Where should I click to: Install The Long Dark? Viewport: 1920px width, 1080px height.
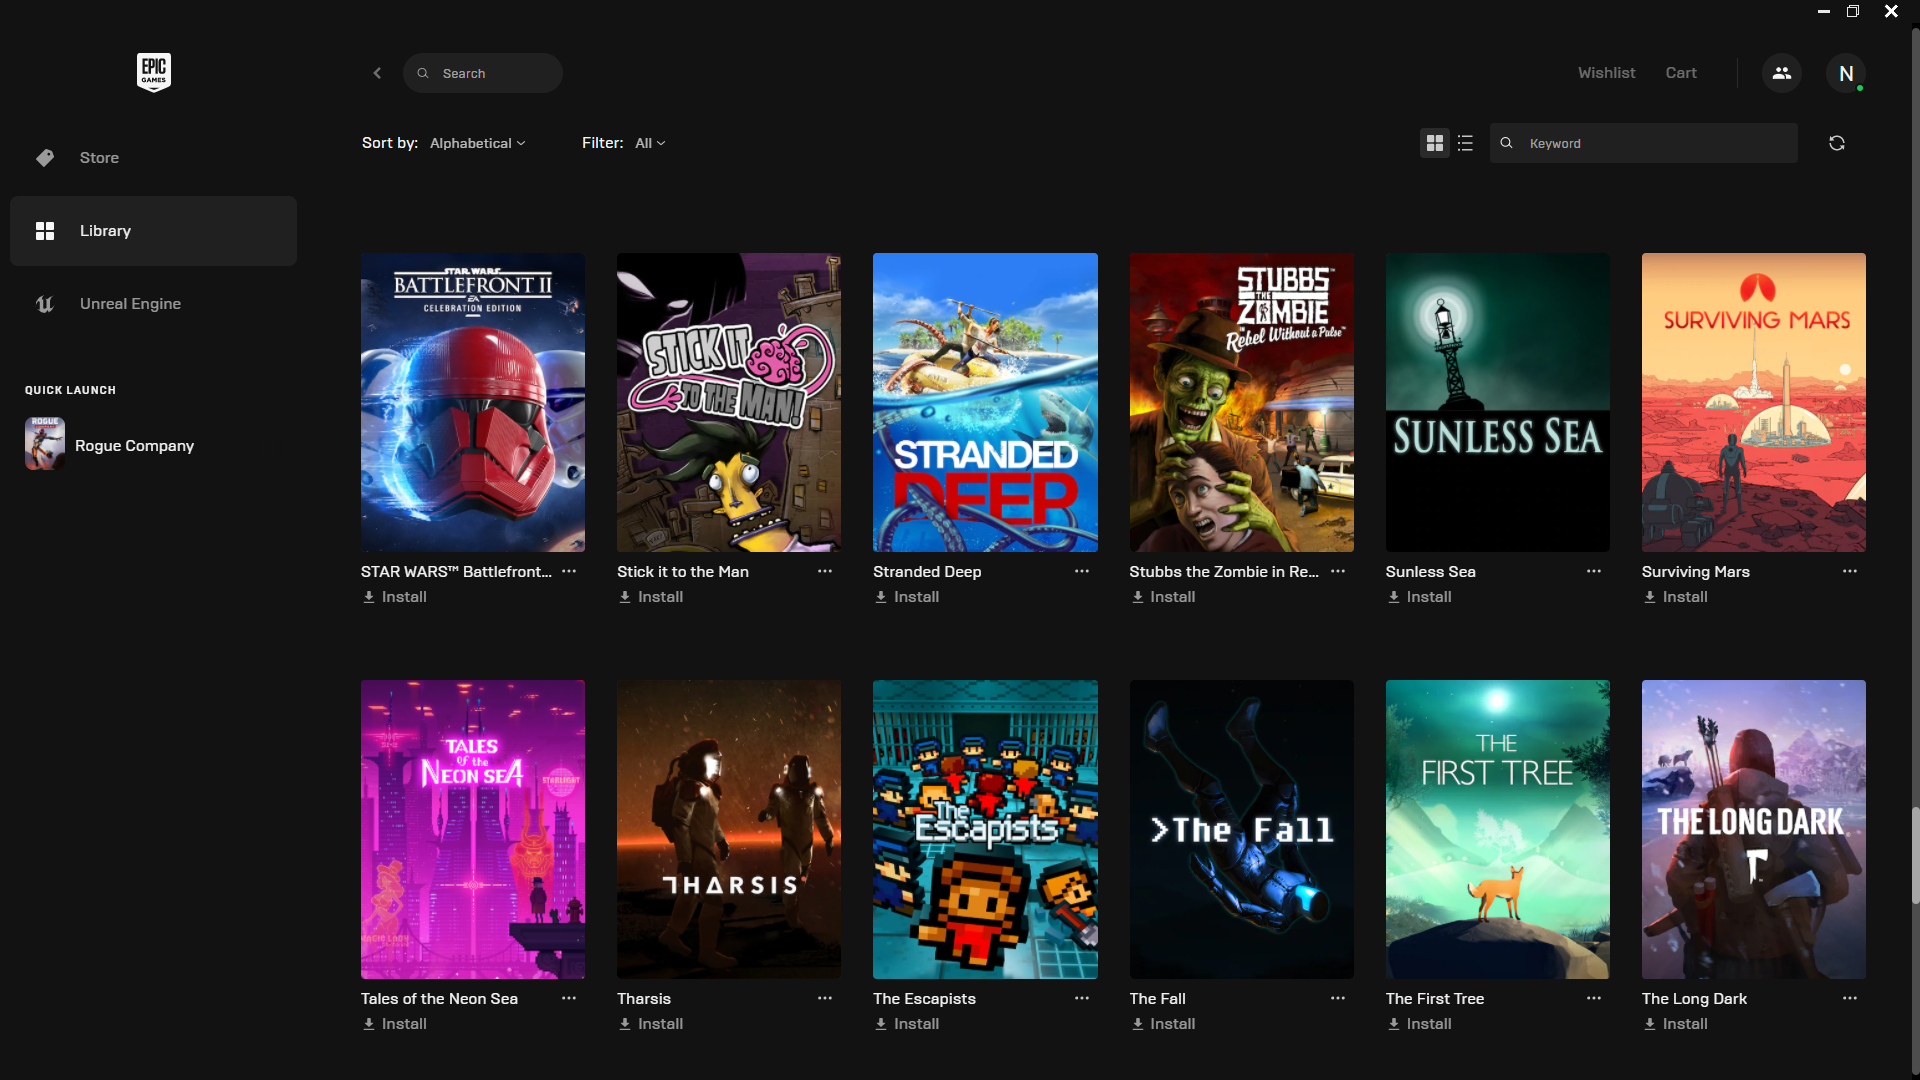pos(1675,1024)
